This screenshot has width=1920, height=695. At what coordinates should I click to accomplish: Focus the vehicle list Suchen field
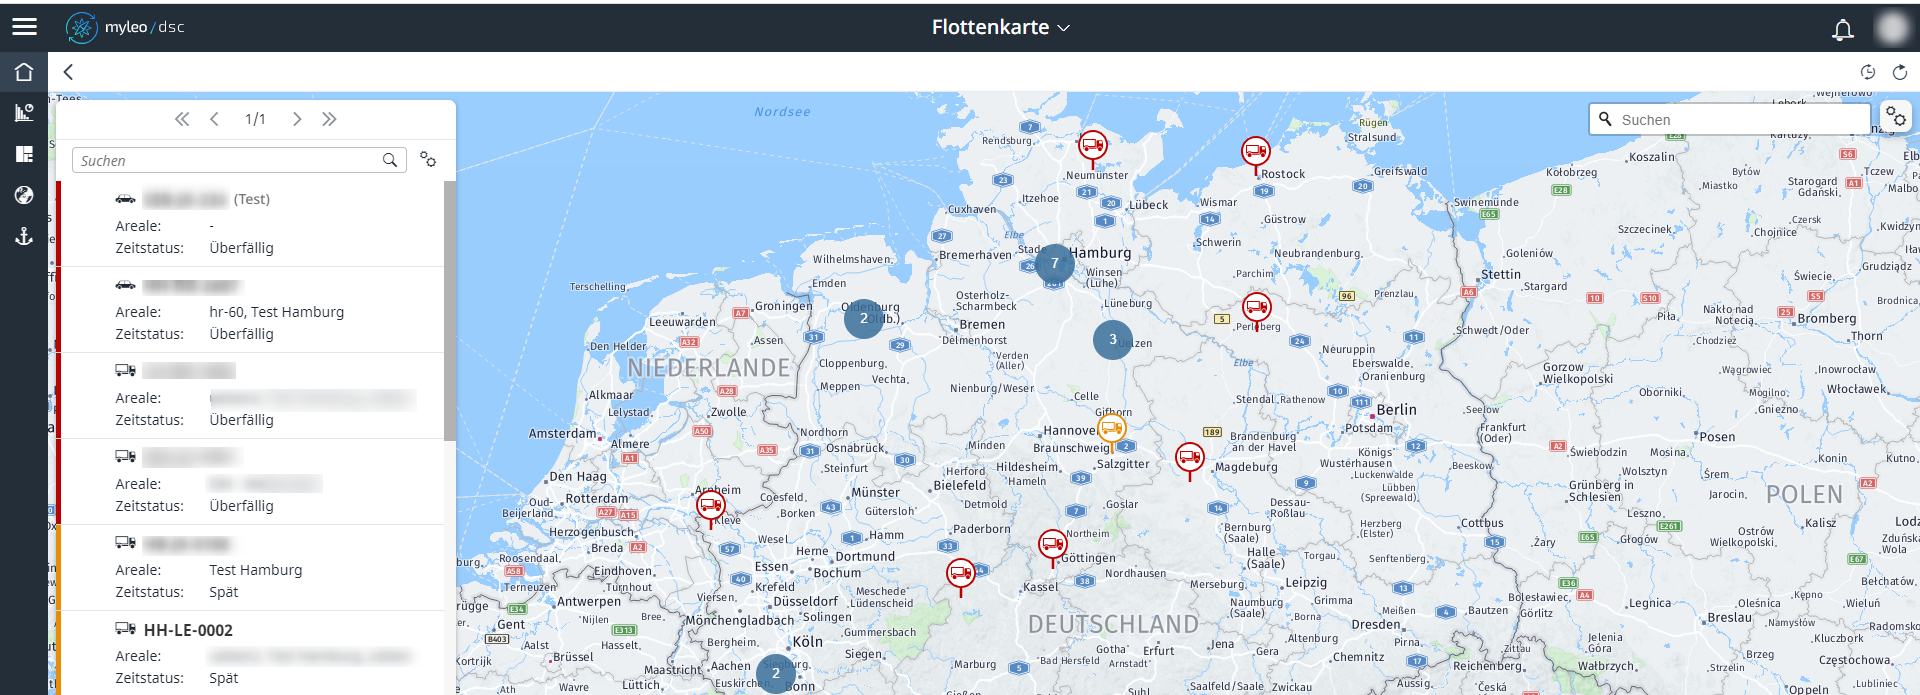239,160
